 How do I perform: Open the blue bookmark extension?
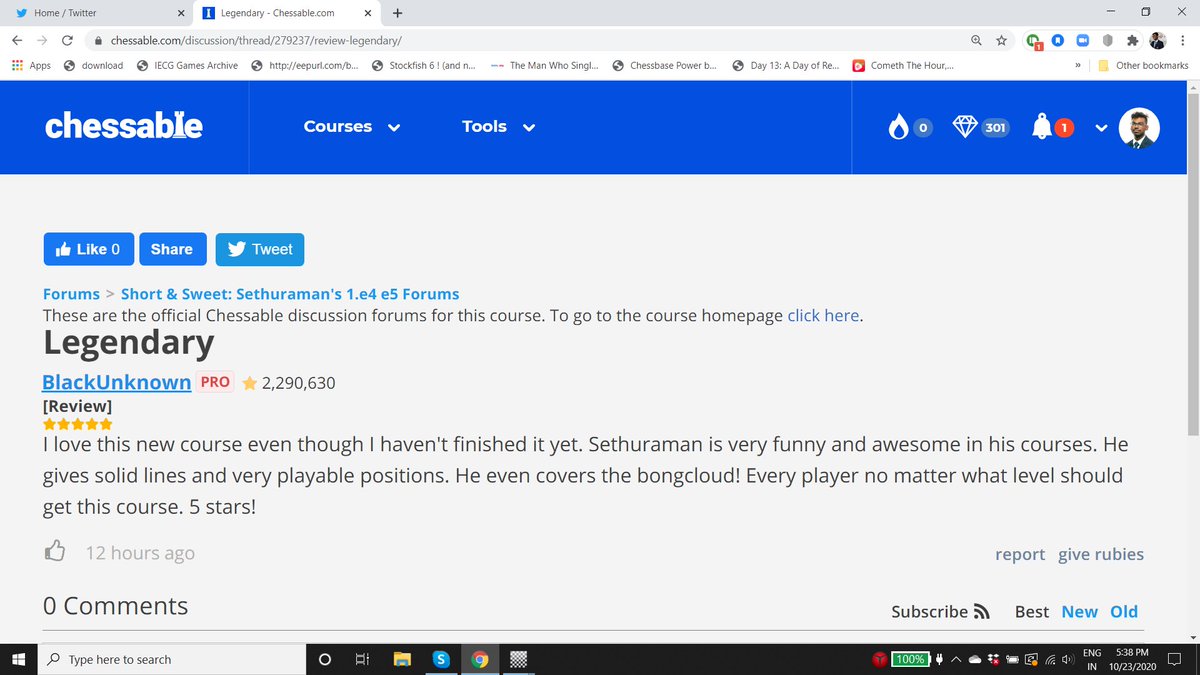pyautogui.click(x=1058, y=41)
